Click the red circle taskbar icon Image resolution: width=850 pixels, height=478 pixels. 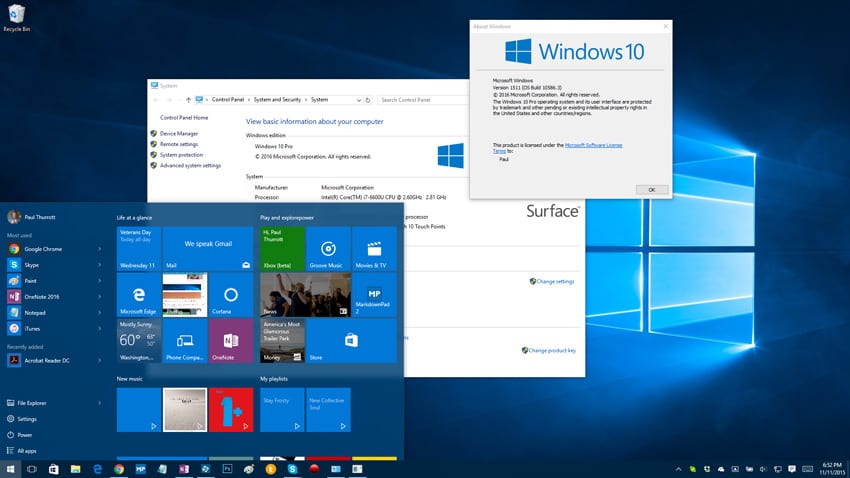tap(314, 469)
